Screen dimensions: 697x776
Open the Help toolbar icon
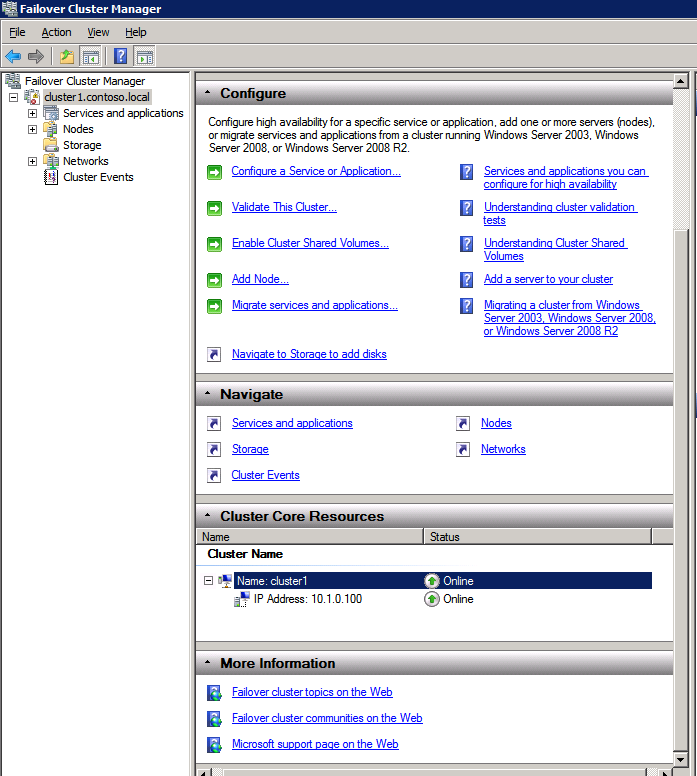pyautogui.click(x=120, y=56)
